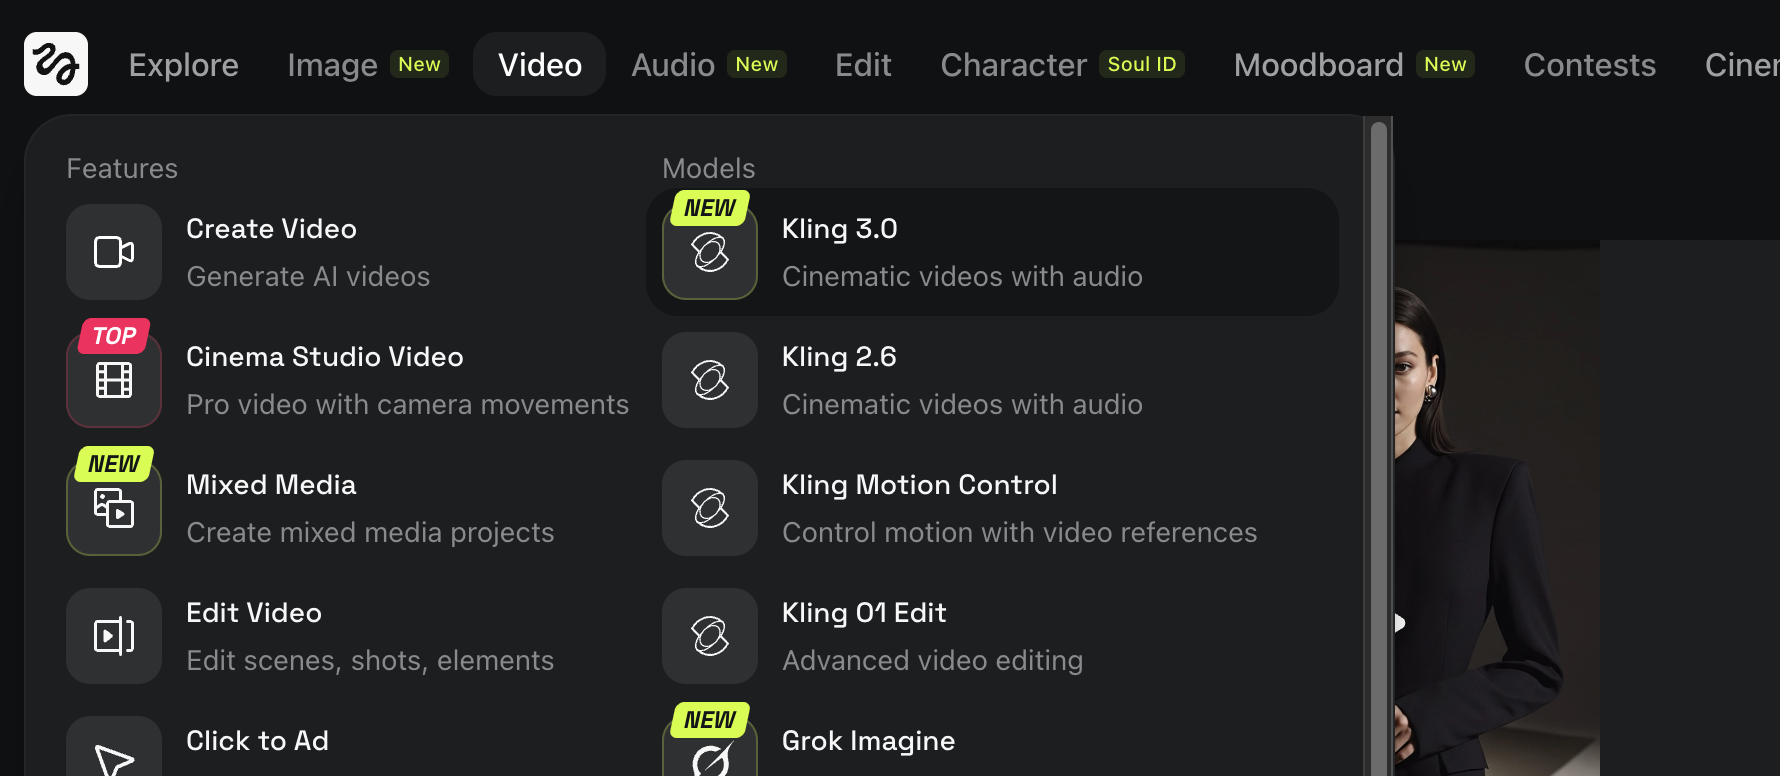Open the Explore tab
The image size is (1780, 776).
tap(184, 65)
